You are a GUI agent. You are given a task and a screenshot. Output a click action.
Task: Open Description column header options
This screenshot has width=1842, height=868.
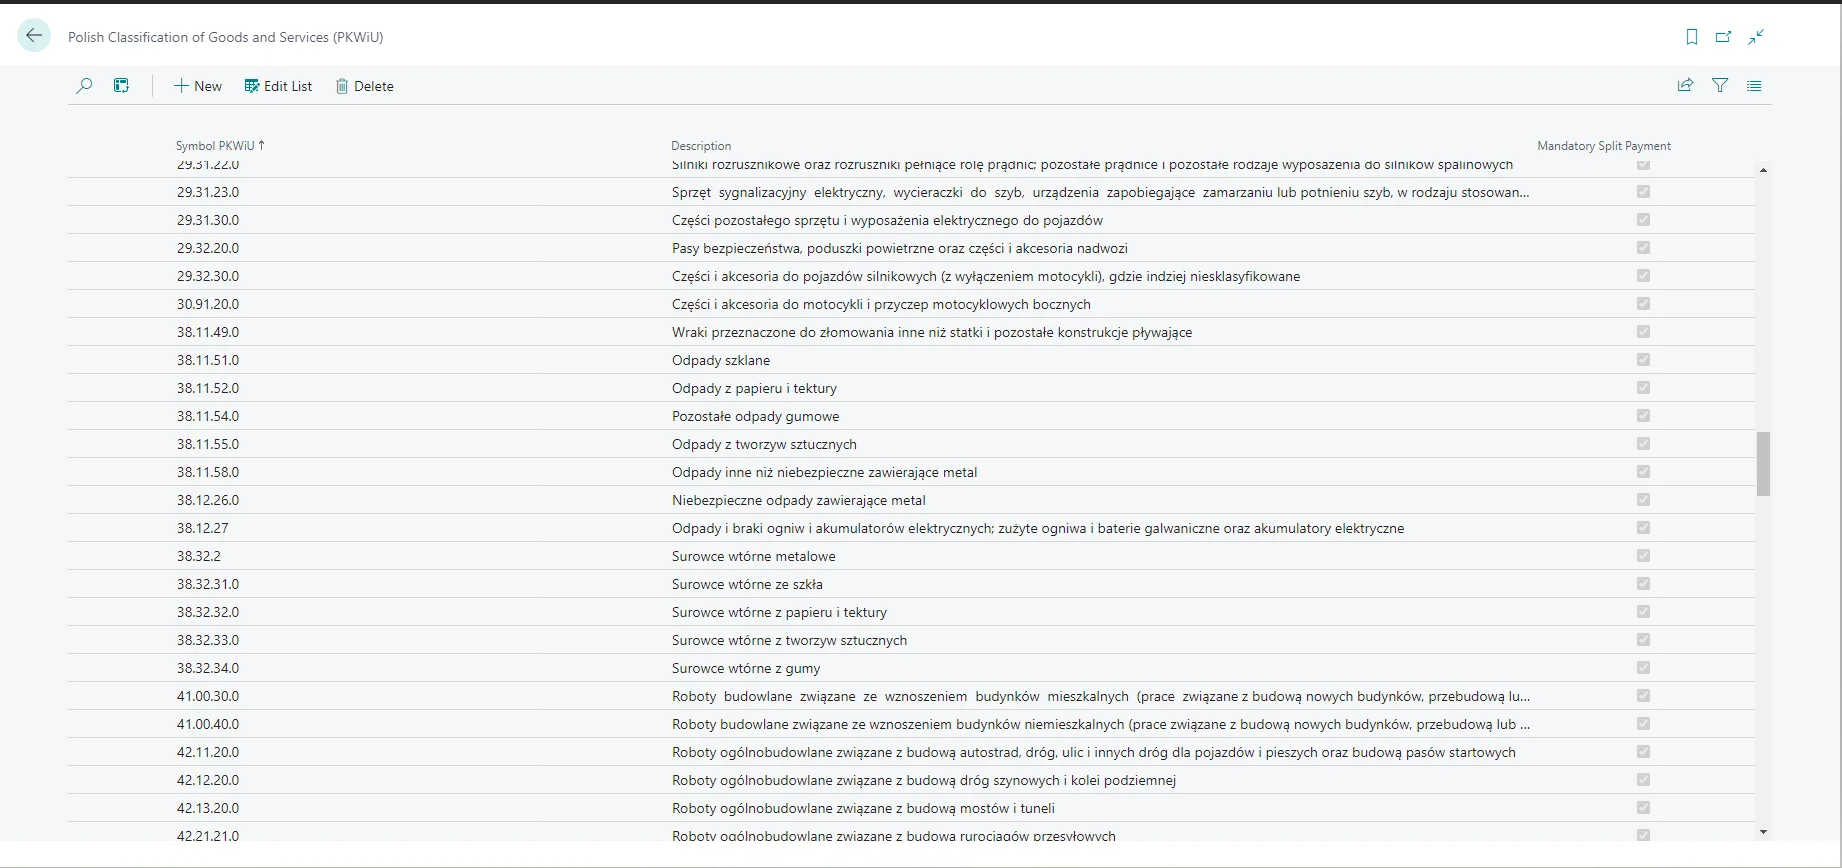pyautogui.click(x=701, y=146)
